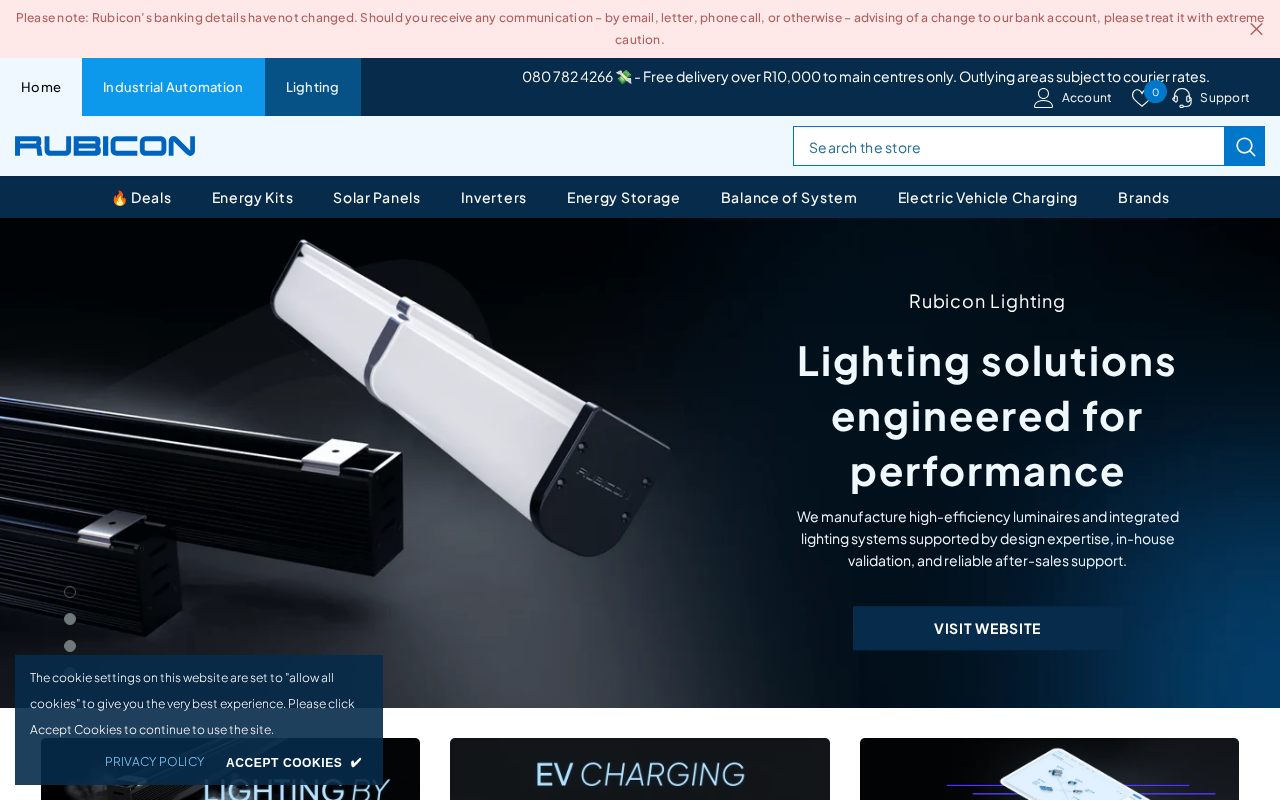Open the Deals menu with fire icon
Screen dimensions: 1280x800
[x=141, y=197]
